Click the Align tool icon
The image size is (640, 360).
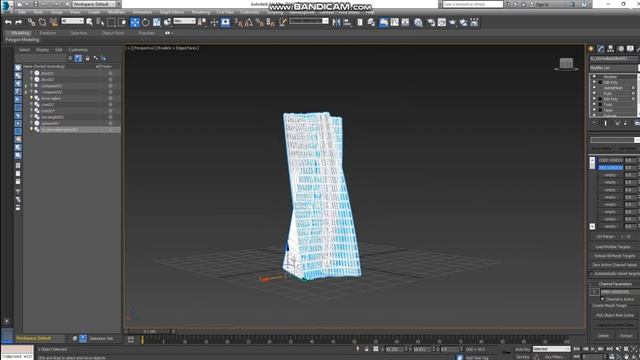(x=347, y=22)
